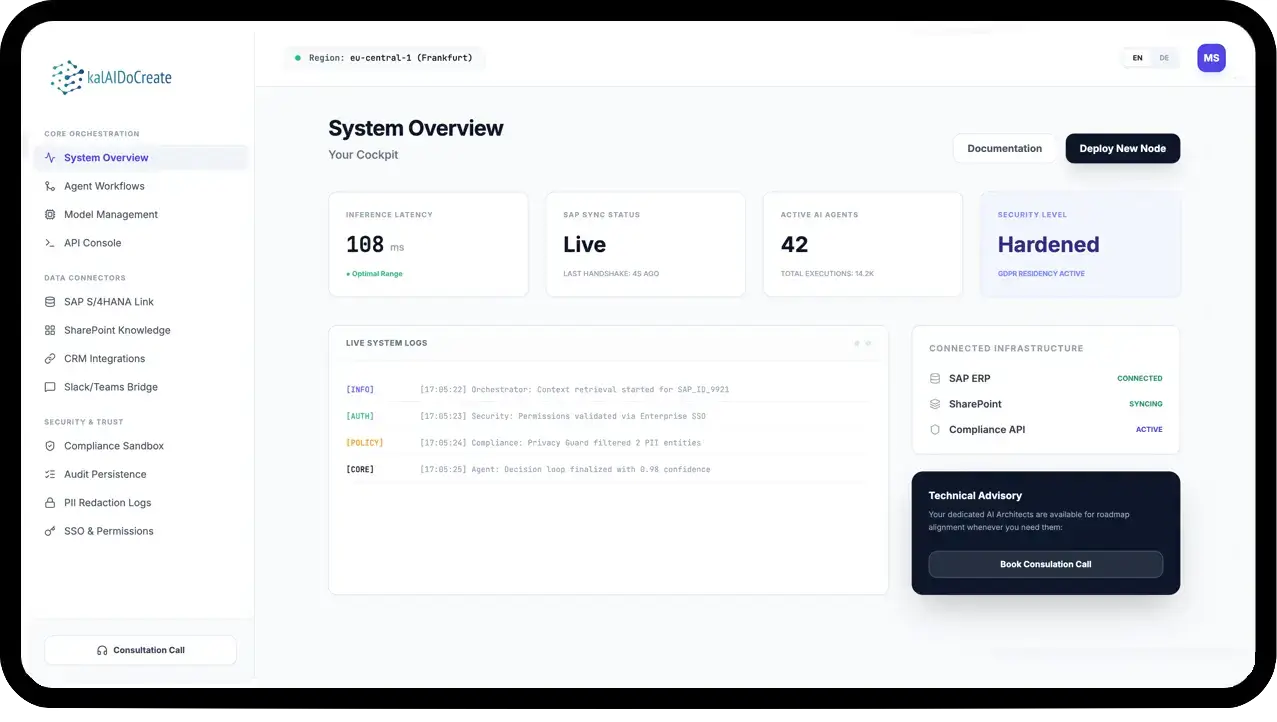Select the Agent Workflows icon in the sidebar
The height and width of the screenshot is (722, 1277).
tap(49, 186)
